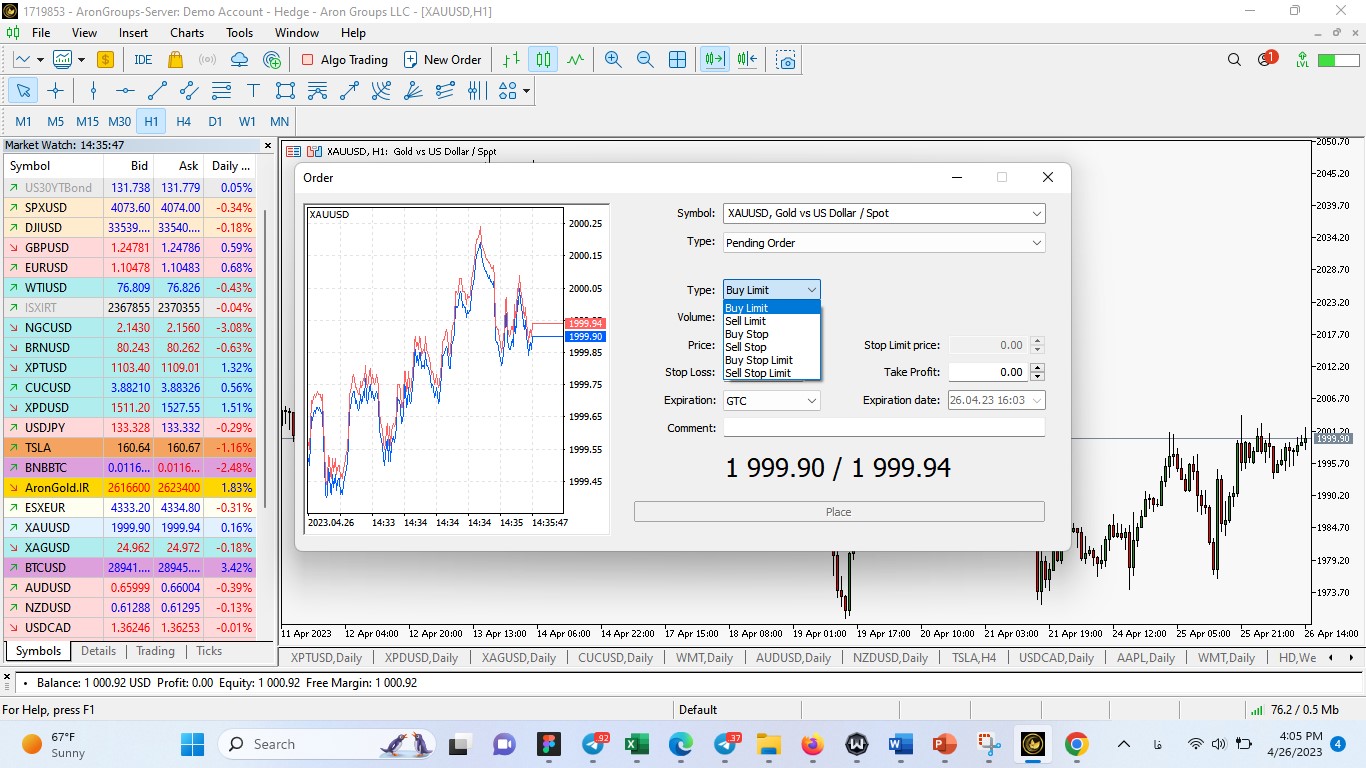Switch to Market Watch Details tab

point(98,651)
